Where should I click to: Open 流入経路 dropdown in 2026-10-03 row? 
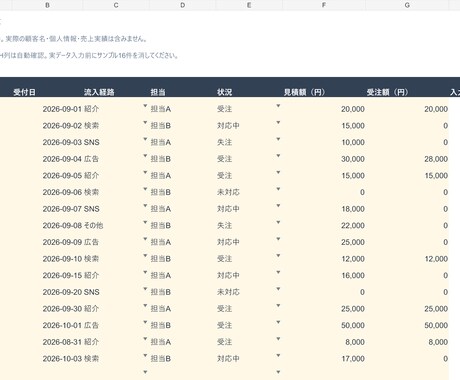tap(145, 356)
